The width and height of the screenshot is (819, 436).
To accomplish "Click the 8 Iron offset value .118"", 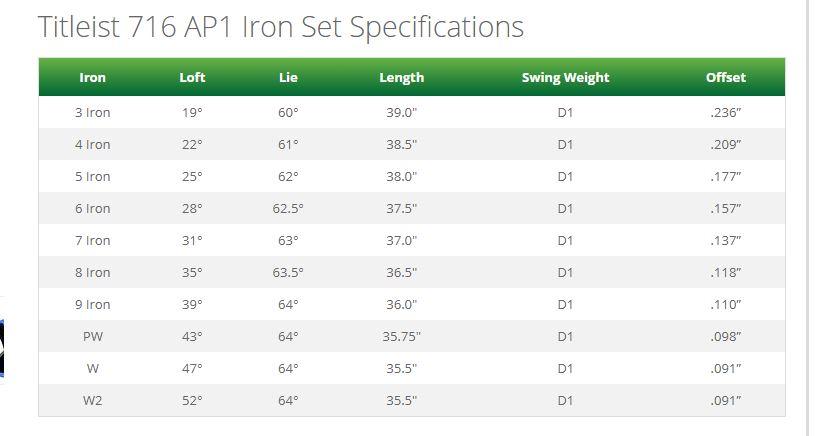I will pyautogui.click(x=725, y=273).
